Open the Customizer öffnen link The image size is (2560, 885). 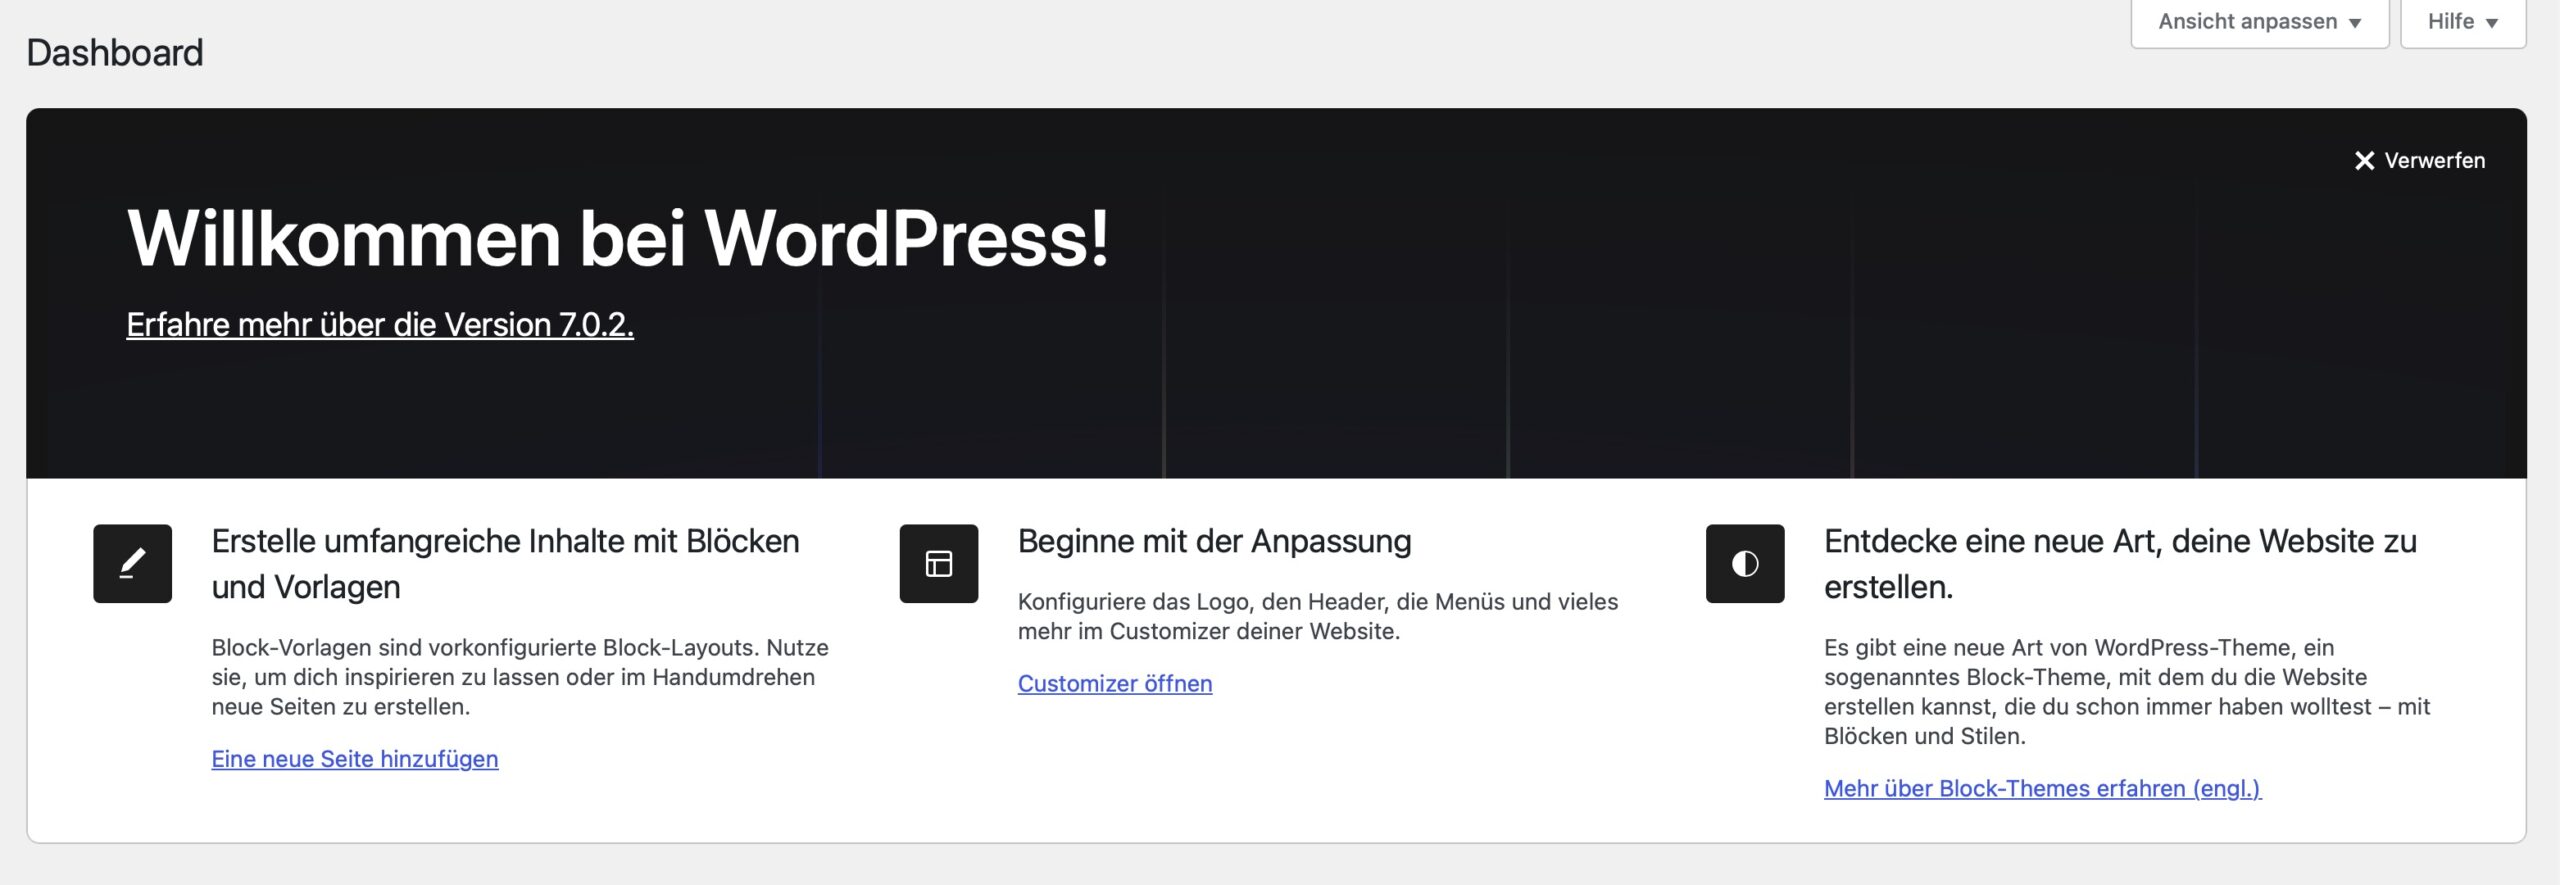pyautogui.click(x=1115, y=684)
